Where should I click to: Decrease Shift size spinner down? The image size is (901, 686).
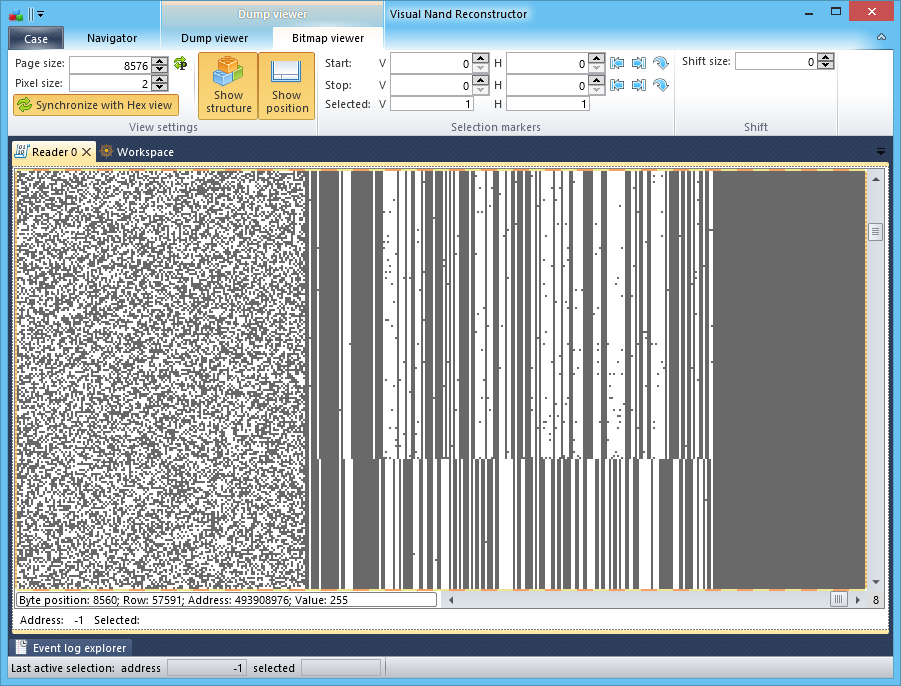[826, 65]
